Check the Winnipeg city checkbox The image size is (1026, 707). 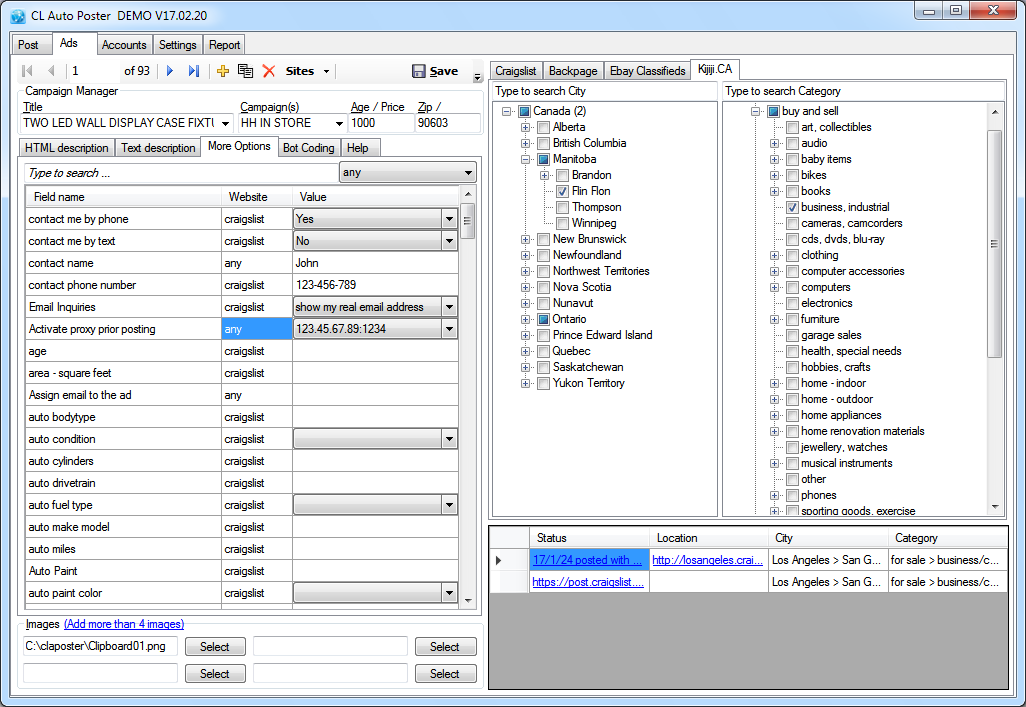562,224
